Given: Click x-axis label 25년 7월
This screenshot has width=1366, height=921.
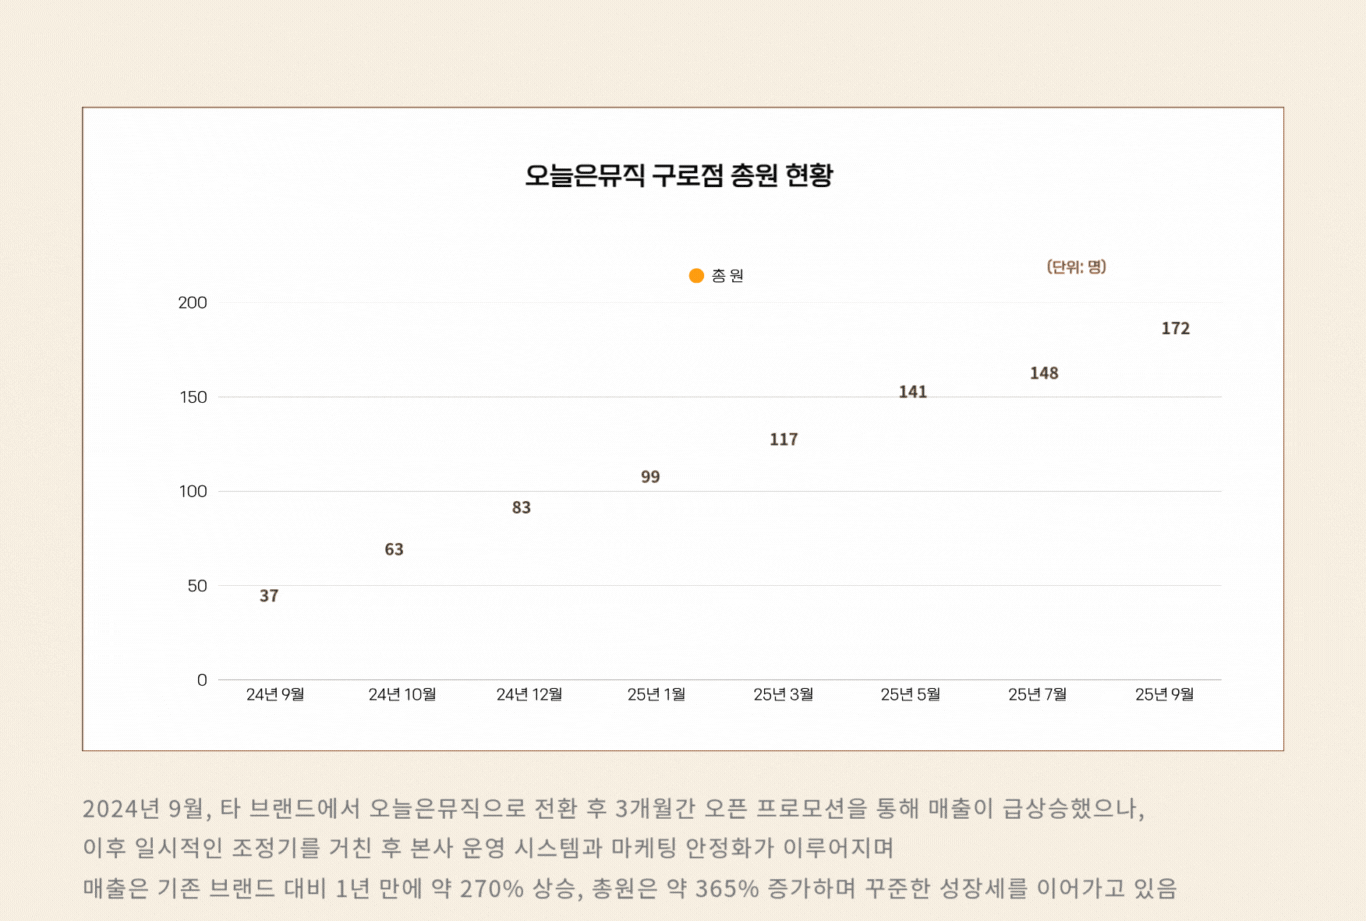Looking at the screenshot, I should click(x=1037, y=694).
